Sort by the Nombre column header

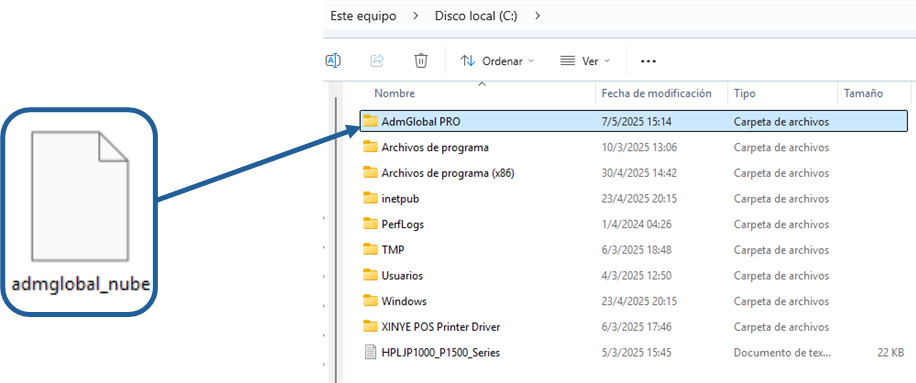tap(394, 93)
